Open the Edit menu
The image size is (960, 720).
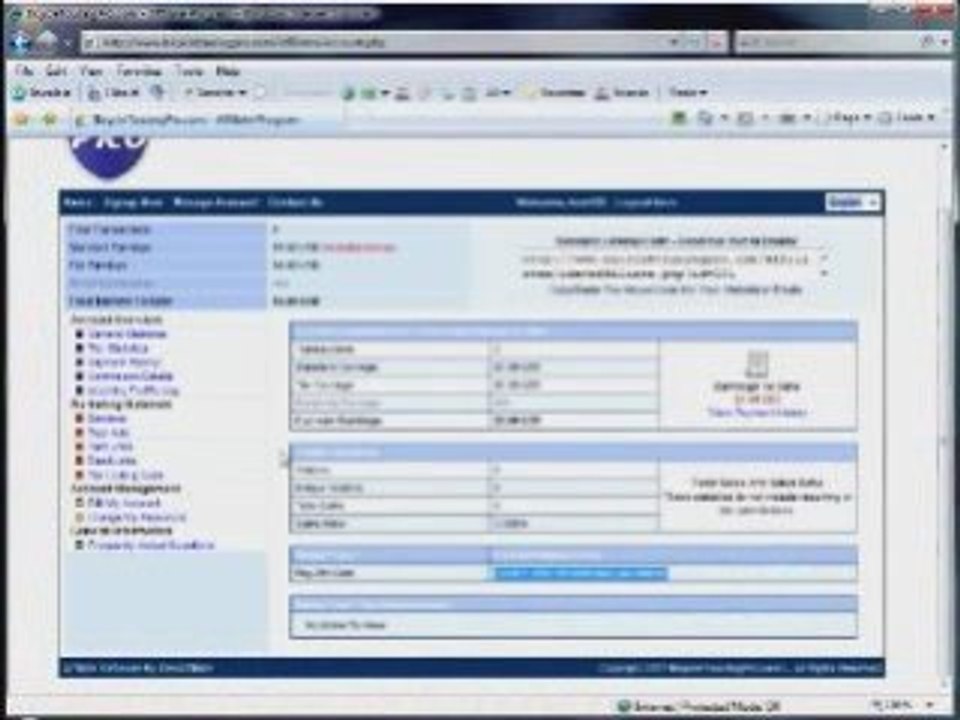(56, 71)
